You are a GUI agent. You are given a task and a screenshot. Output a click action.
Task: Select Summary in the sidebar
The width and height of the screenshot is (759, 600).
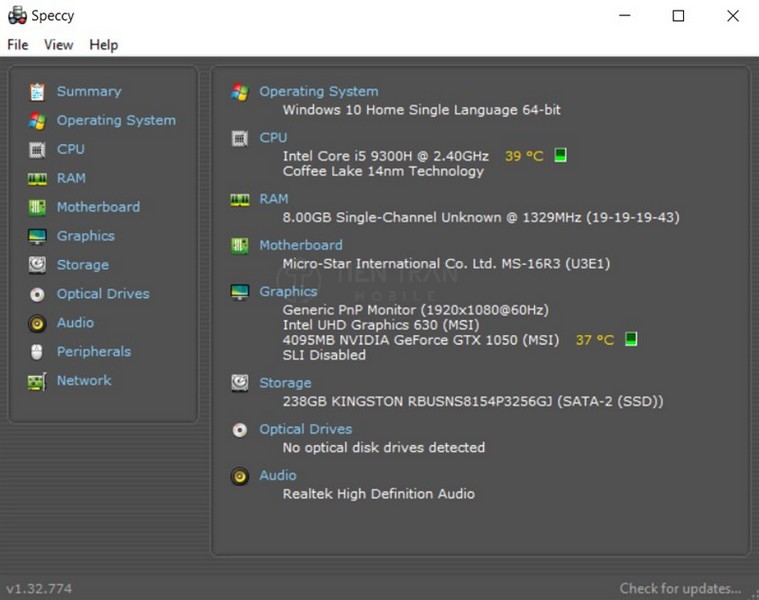coord(89,91)
